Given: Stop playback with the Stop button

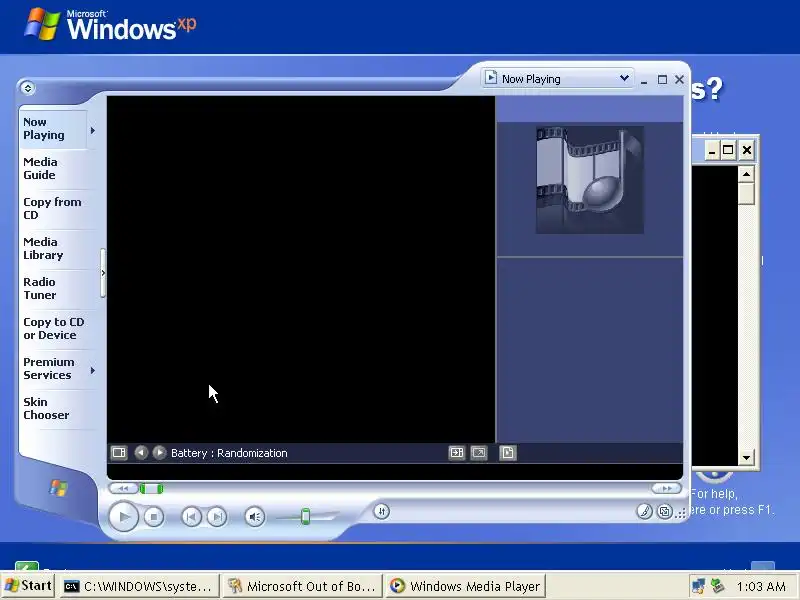Looking at the screenshot, I should click(x=154, y=517).
